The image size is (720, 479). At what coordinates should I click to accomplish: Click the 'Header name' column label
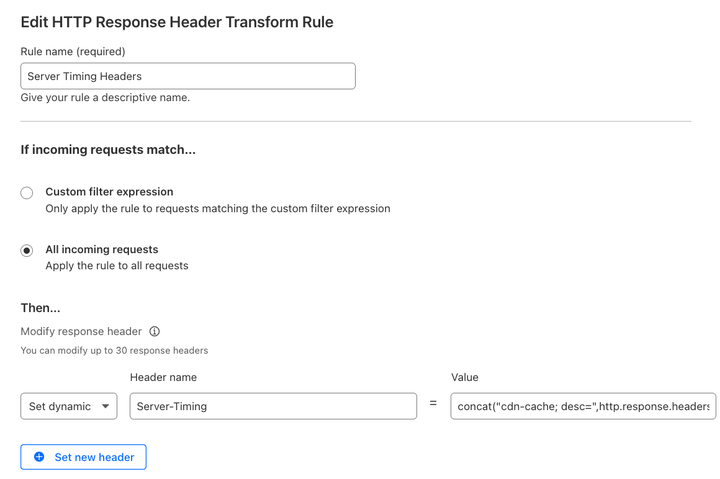click(163, 377)
